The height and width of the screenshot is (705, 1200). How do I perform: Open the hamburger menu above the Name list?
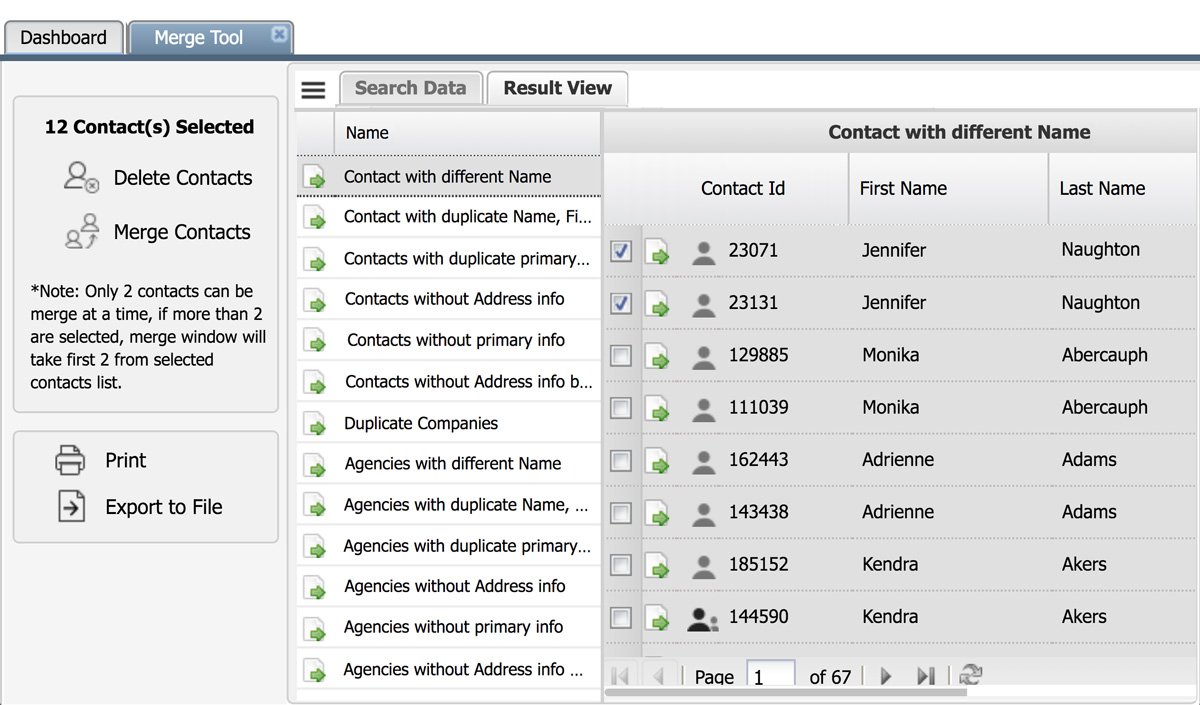pyautogui.click(x=313, y=90)
